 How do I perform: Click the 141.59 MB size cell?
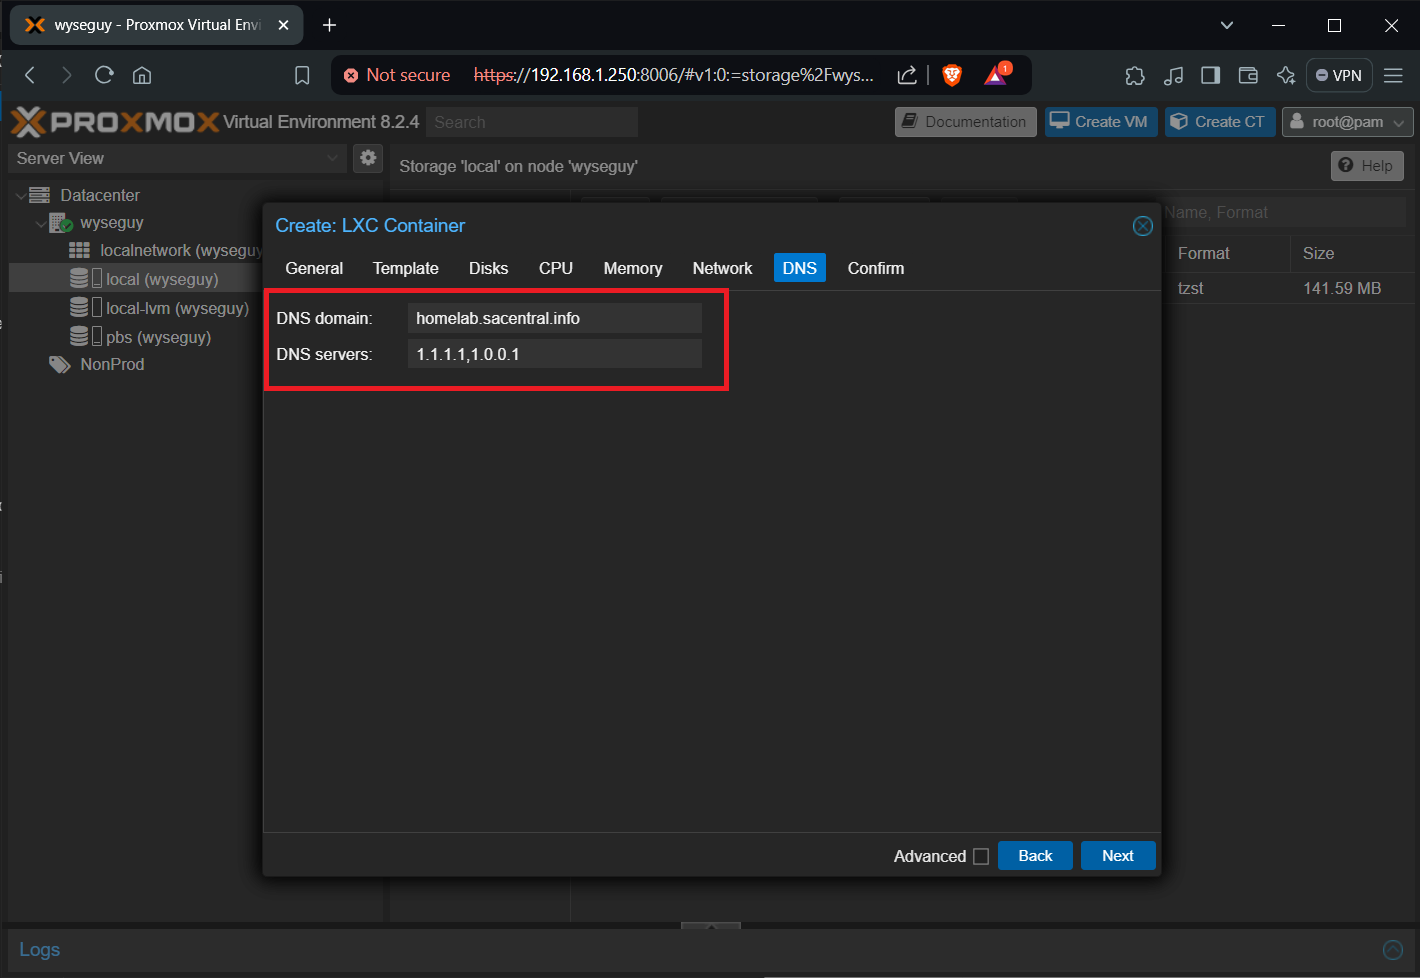pyautogui.click(x=1341, y=288)
